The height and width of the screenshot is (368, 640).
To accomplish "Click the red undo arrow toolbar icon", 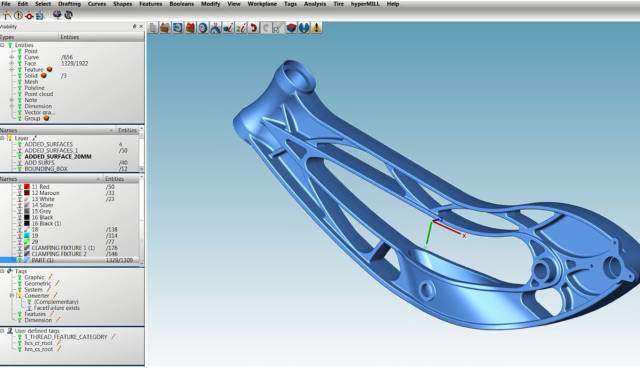I will click(253, 28).
